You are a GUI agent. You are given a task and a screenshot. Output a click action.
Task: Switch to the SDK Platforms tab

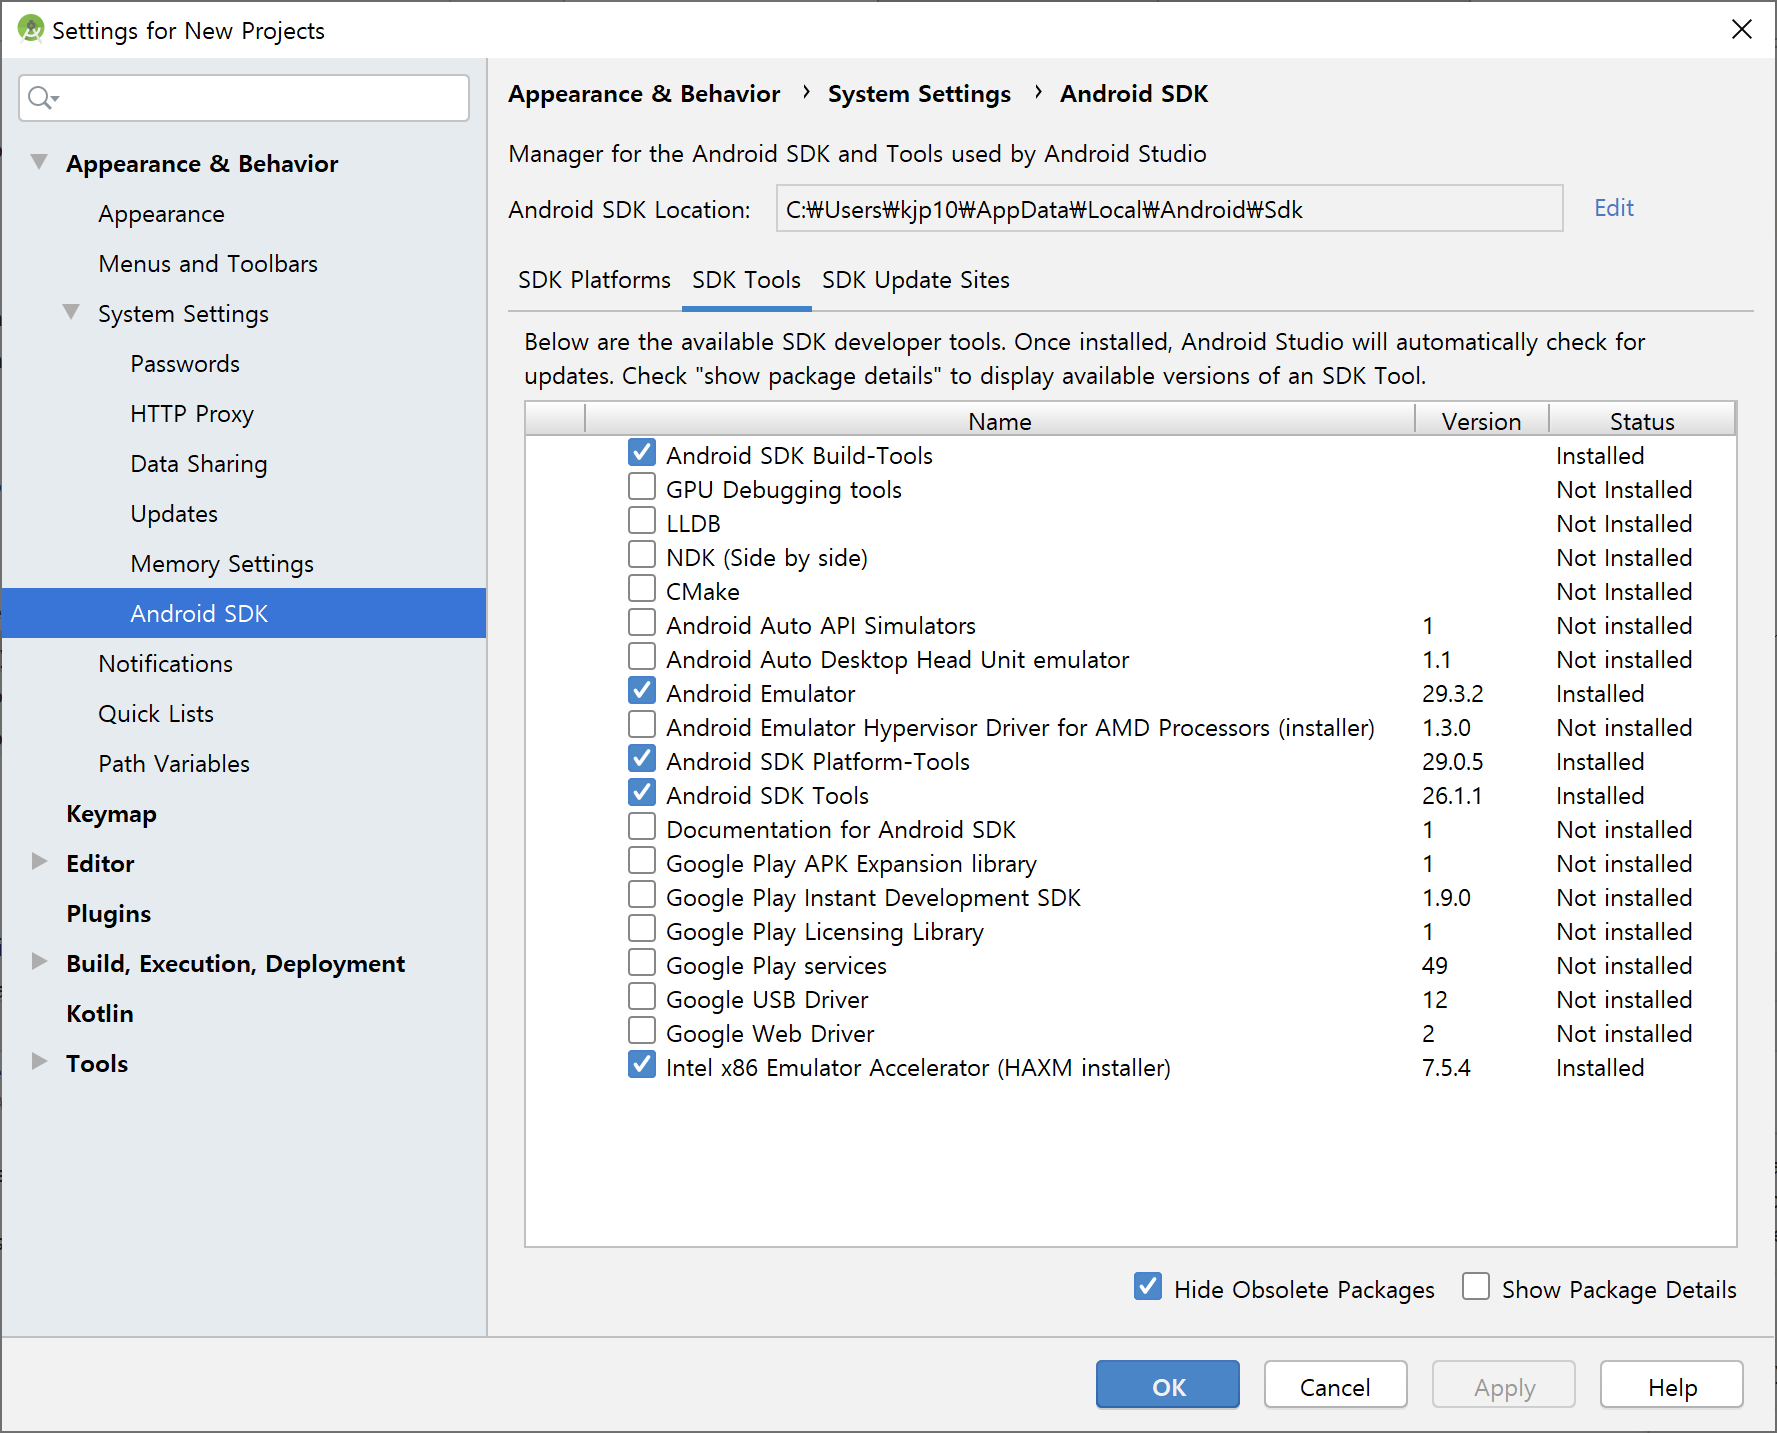pyautogui.click(x=593, y=280)
